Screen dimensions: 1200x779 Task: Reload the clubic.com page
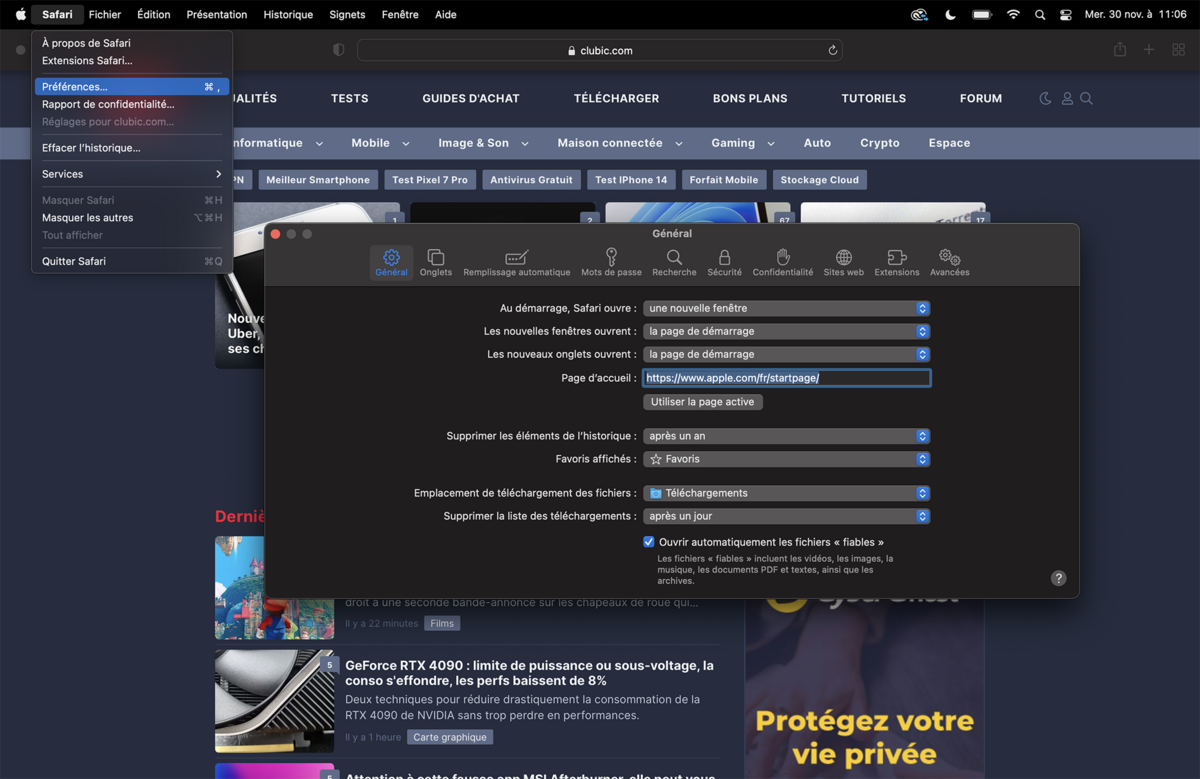[832, 50]
